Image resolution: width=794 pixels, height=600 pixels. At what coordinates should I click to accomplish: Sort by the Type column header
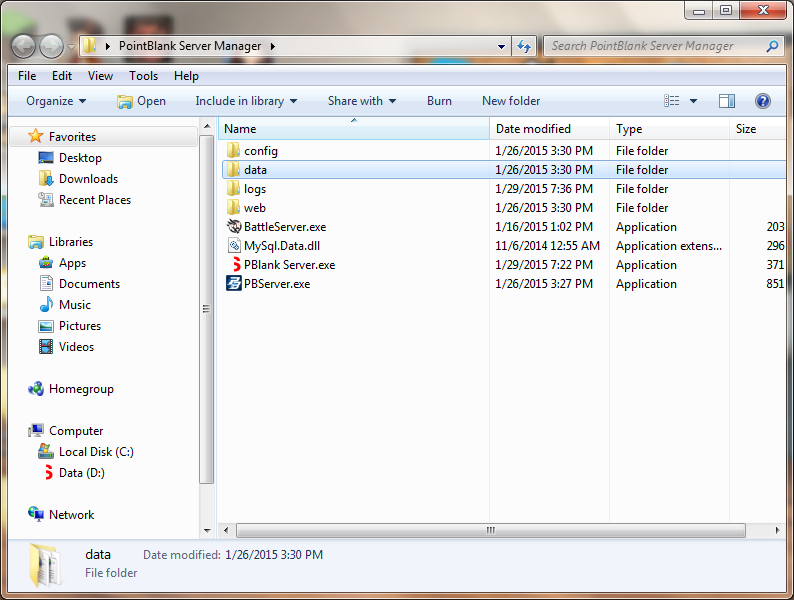[669, 129]
